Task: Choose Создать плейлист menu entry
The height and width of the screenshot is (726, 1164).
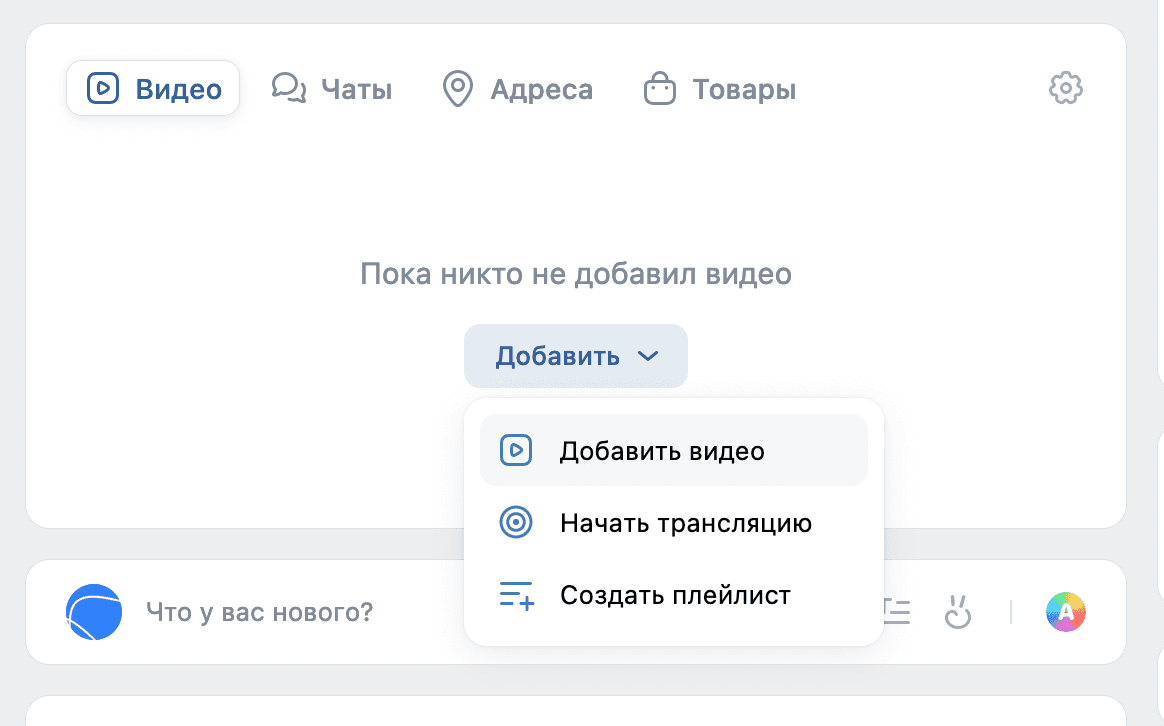Action: coord(676,595)
